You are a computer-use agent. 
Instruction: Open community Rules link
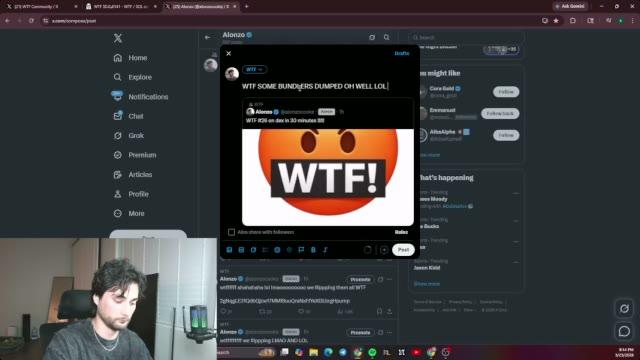[401, 232]
